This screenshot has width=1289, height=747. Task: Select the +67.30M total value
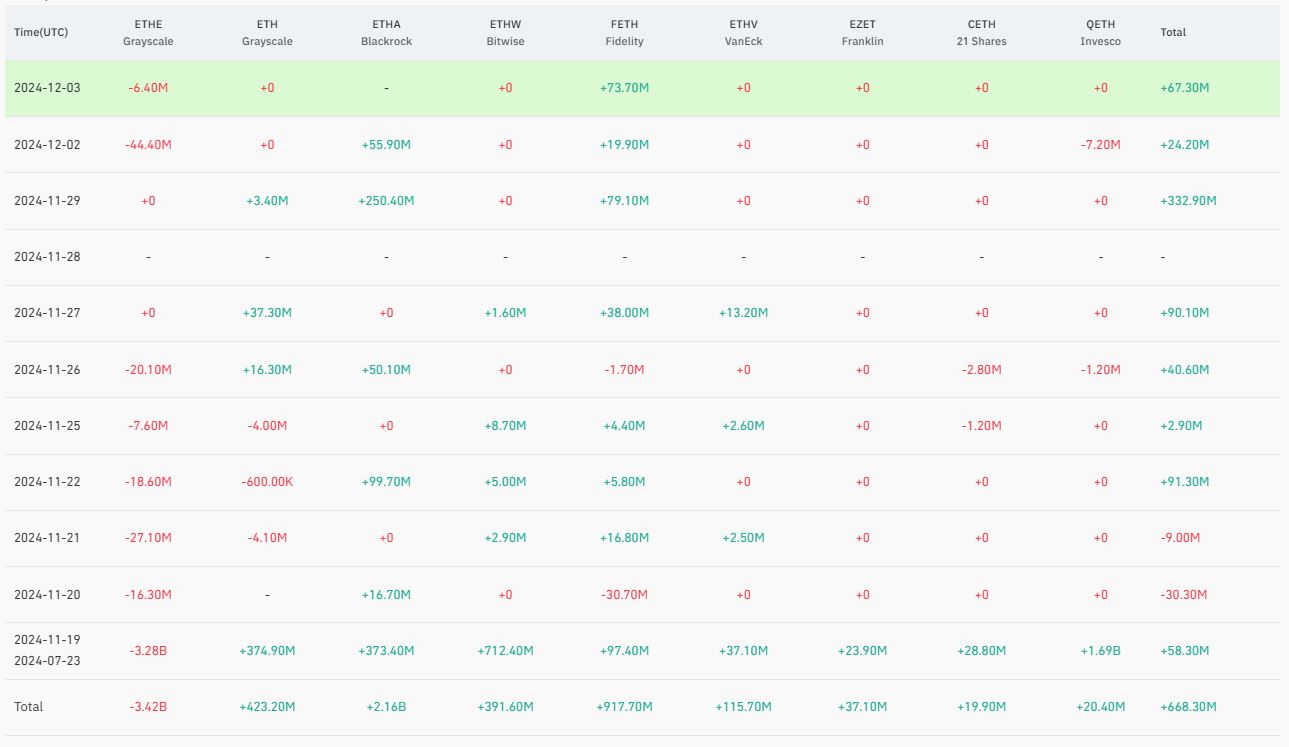[1185, 88]
